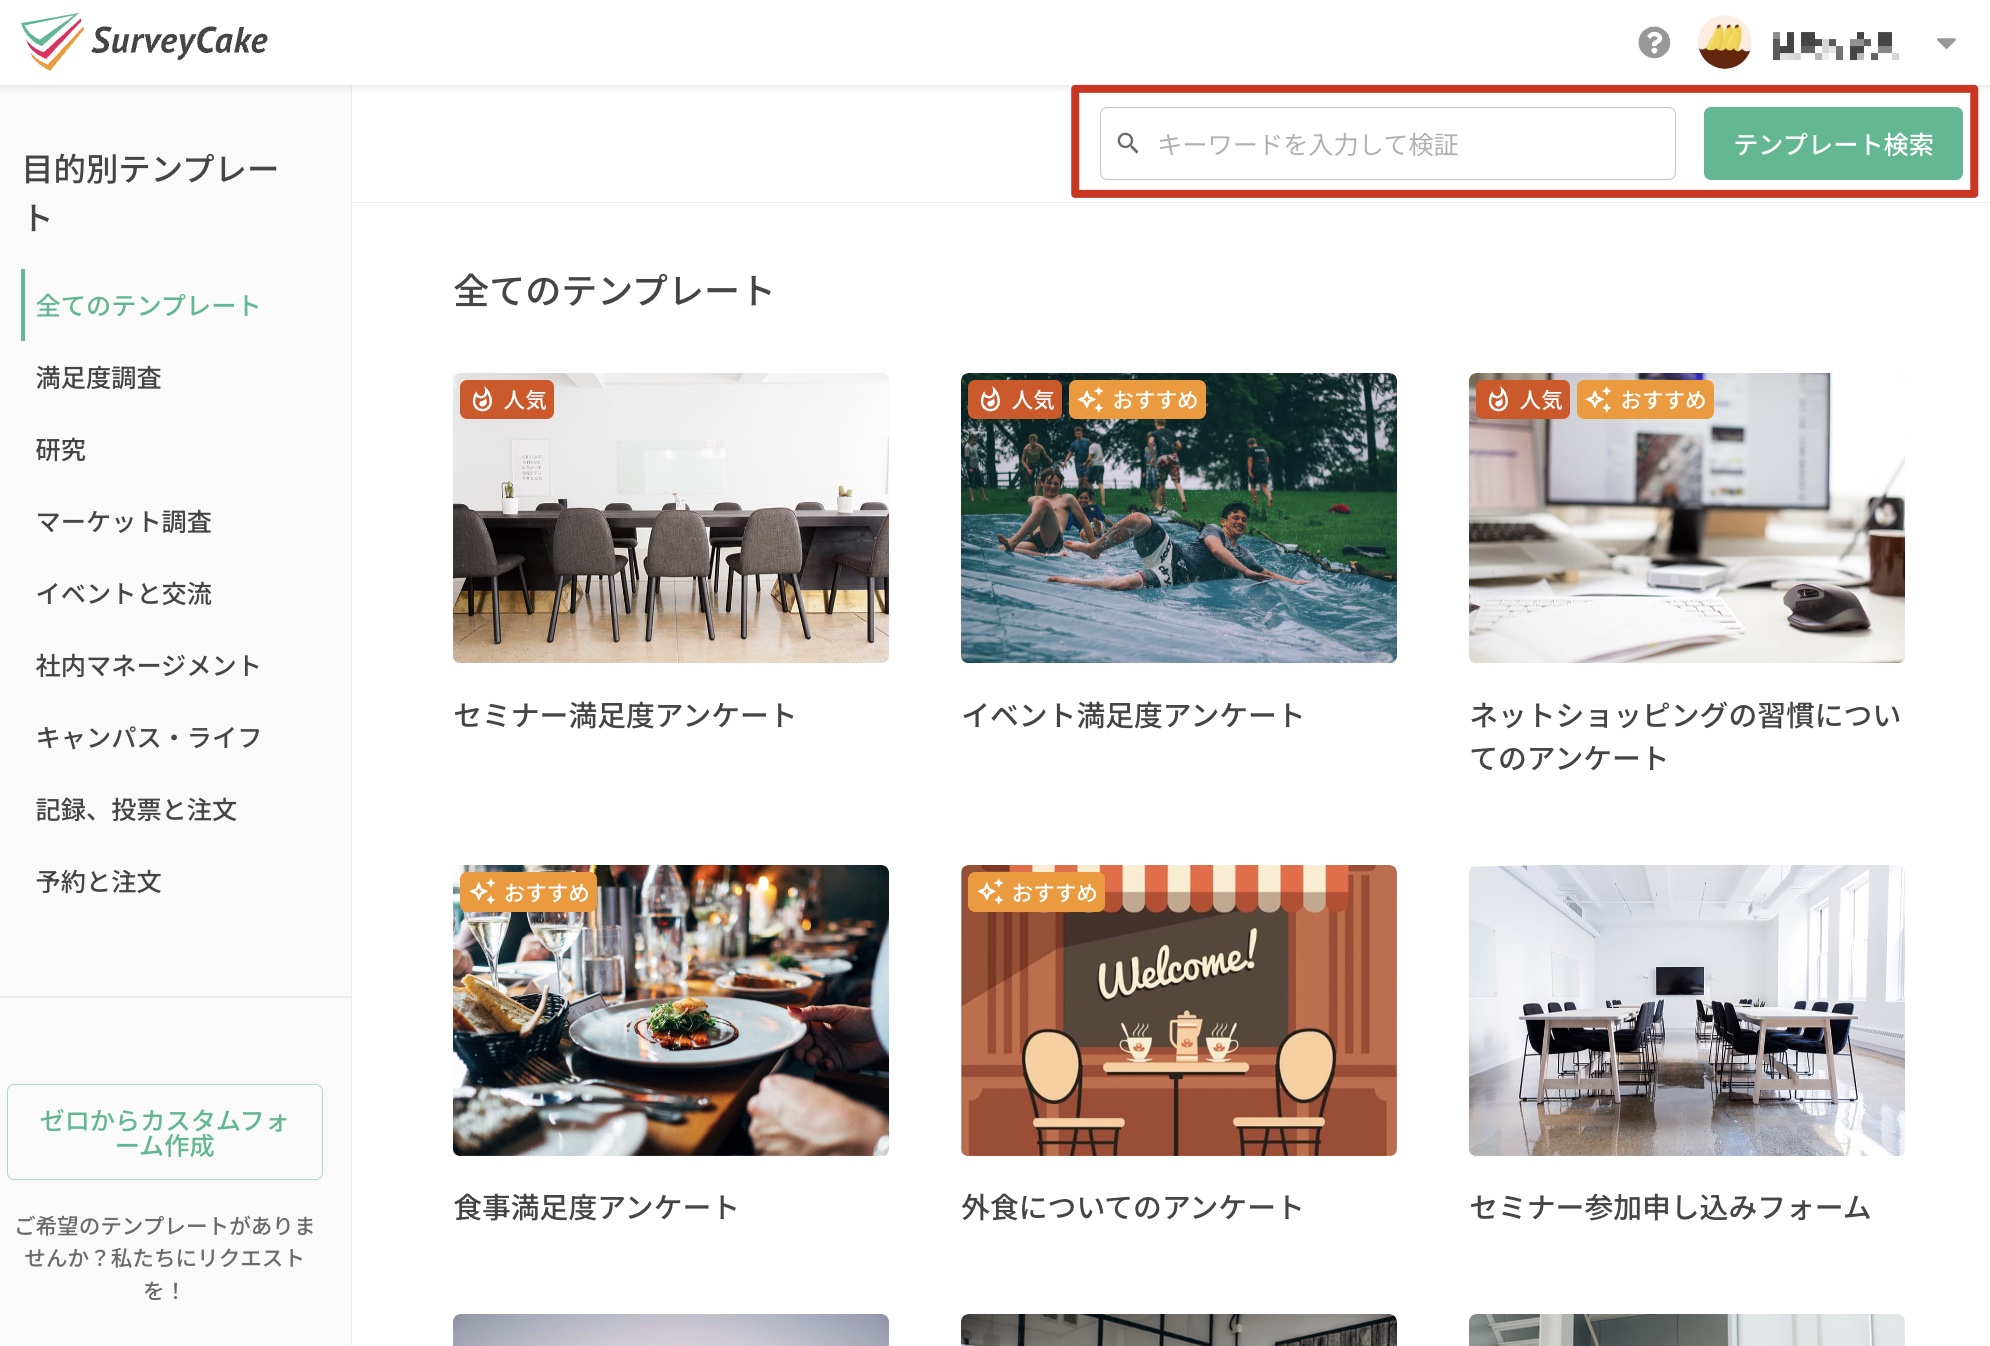This screenshot has width=1990, height=1346.
Task: Click 人気 badge on net shopping card
Action: click(1523, 400)
